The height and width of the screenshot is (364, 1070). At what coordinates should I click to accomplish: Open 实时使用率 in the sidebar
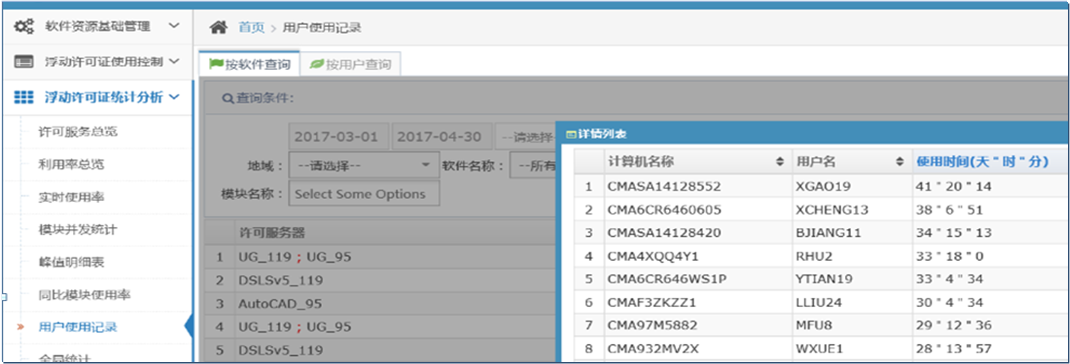72,197
